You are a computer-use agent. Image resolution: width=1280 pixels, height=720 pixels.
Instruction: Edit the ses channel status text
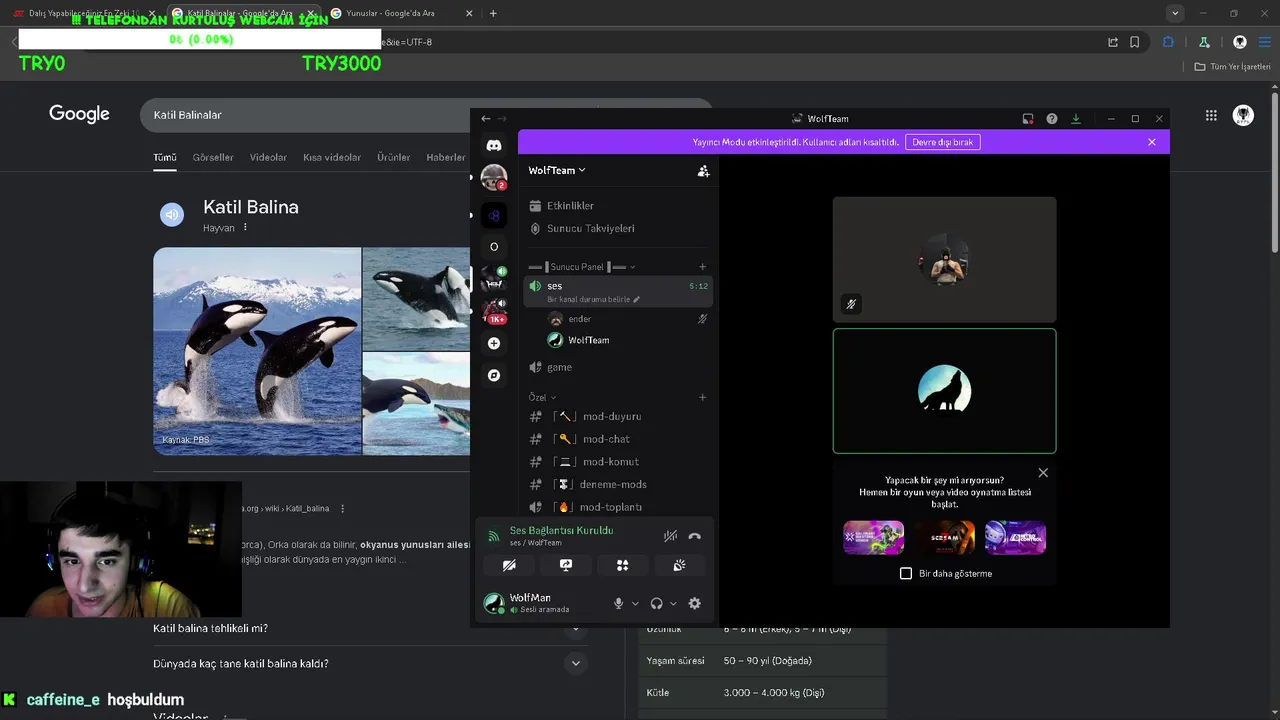pyautogui.click(x=593, y=299)
